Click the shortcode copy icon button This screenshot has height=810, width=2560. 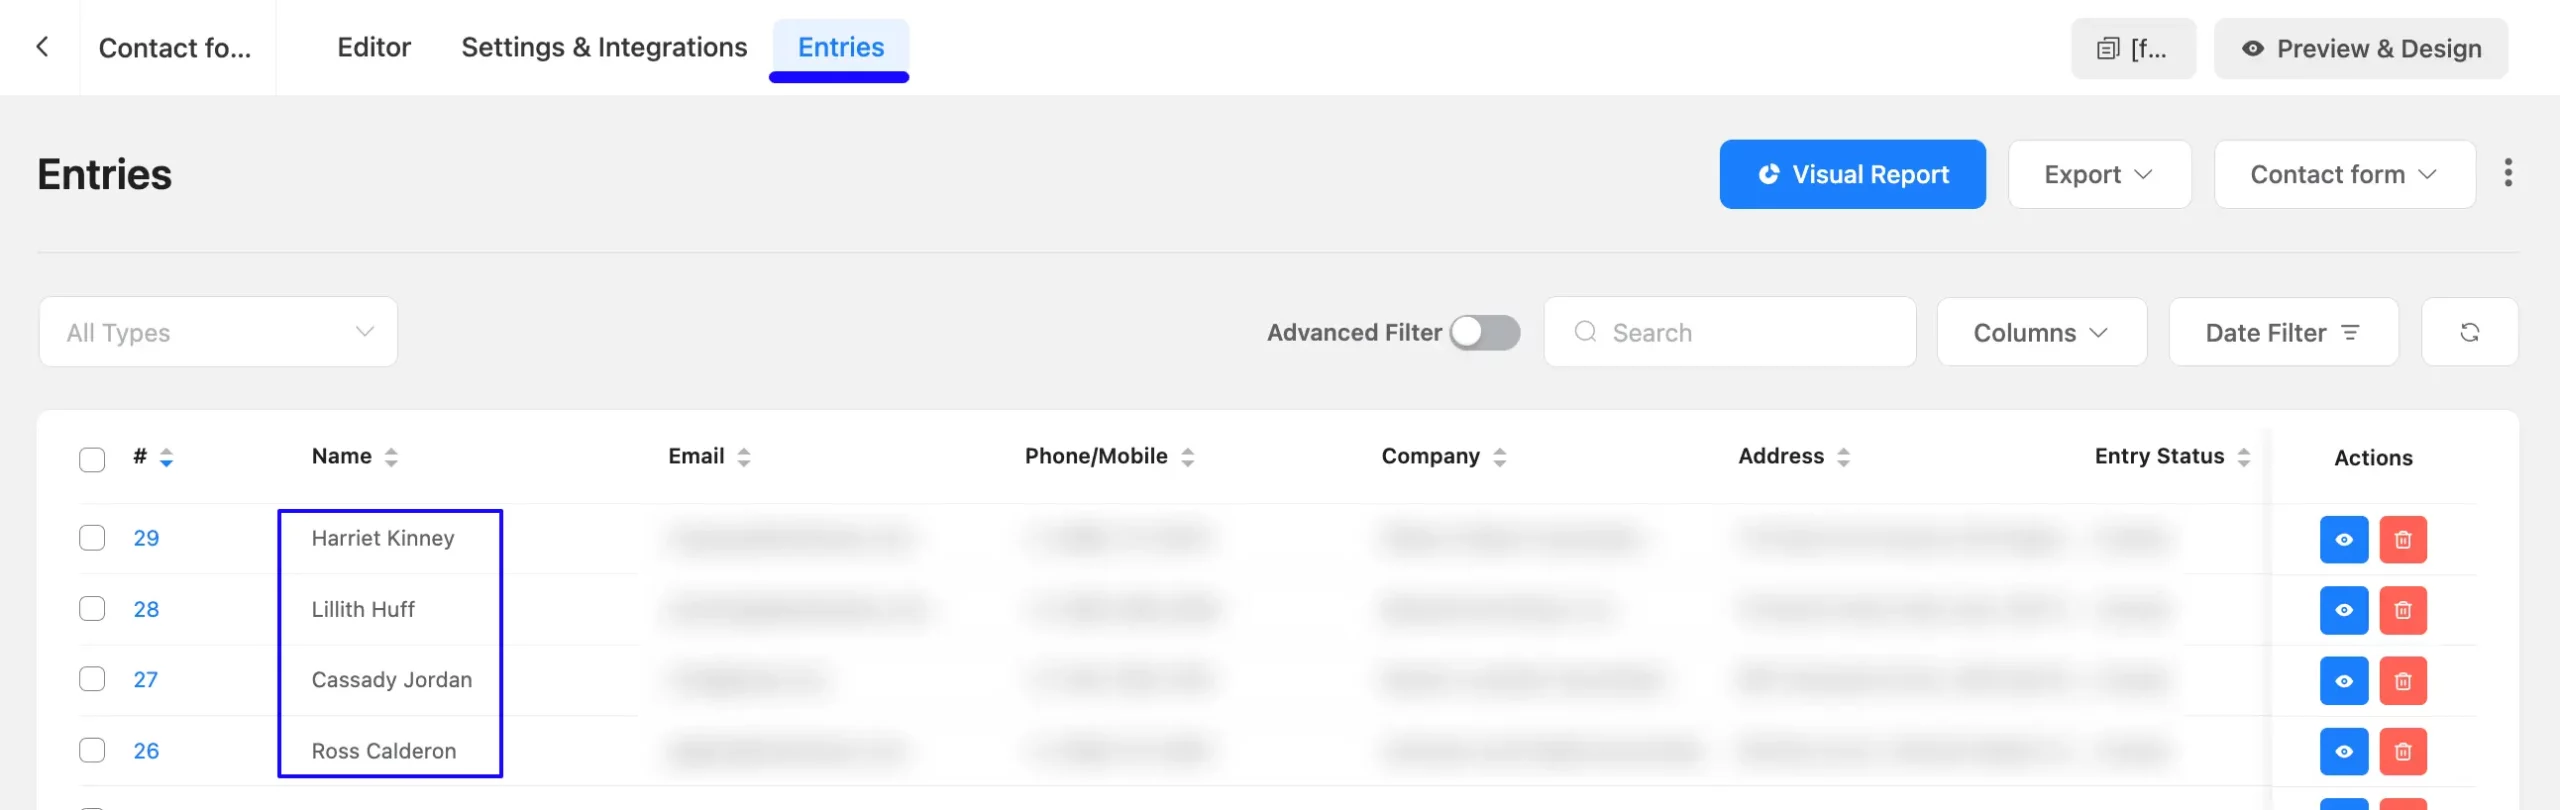pos(2133,48)
